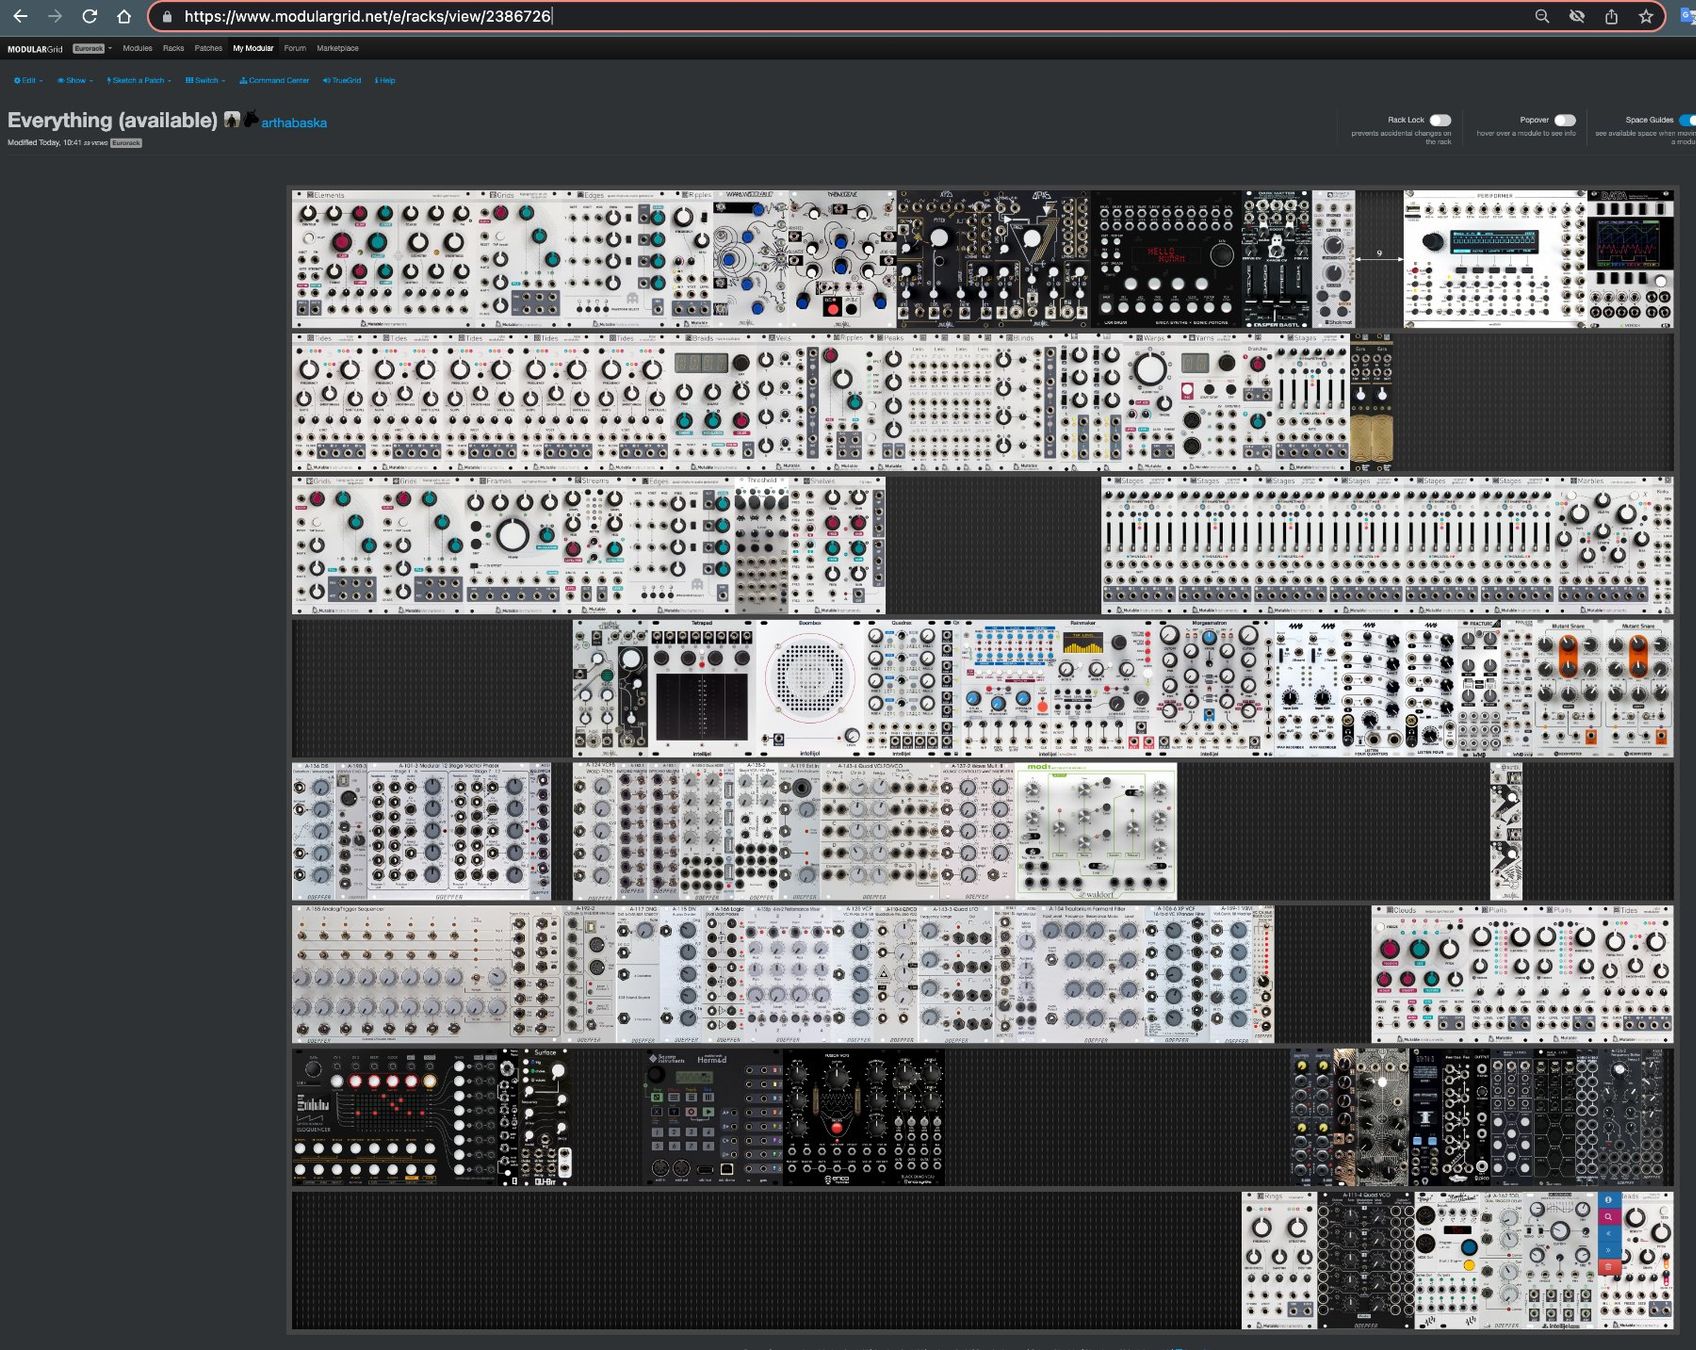The height and width of the screenshot is (1350, 1696).
Task: Go back with the browser back arrow
Action: pos(20,16)
